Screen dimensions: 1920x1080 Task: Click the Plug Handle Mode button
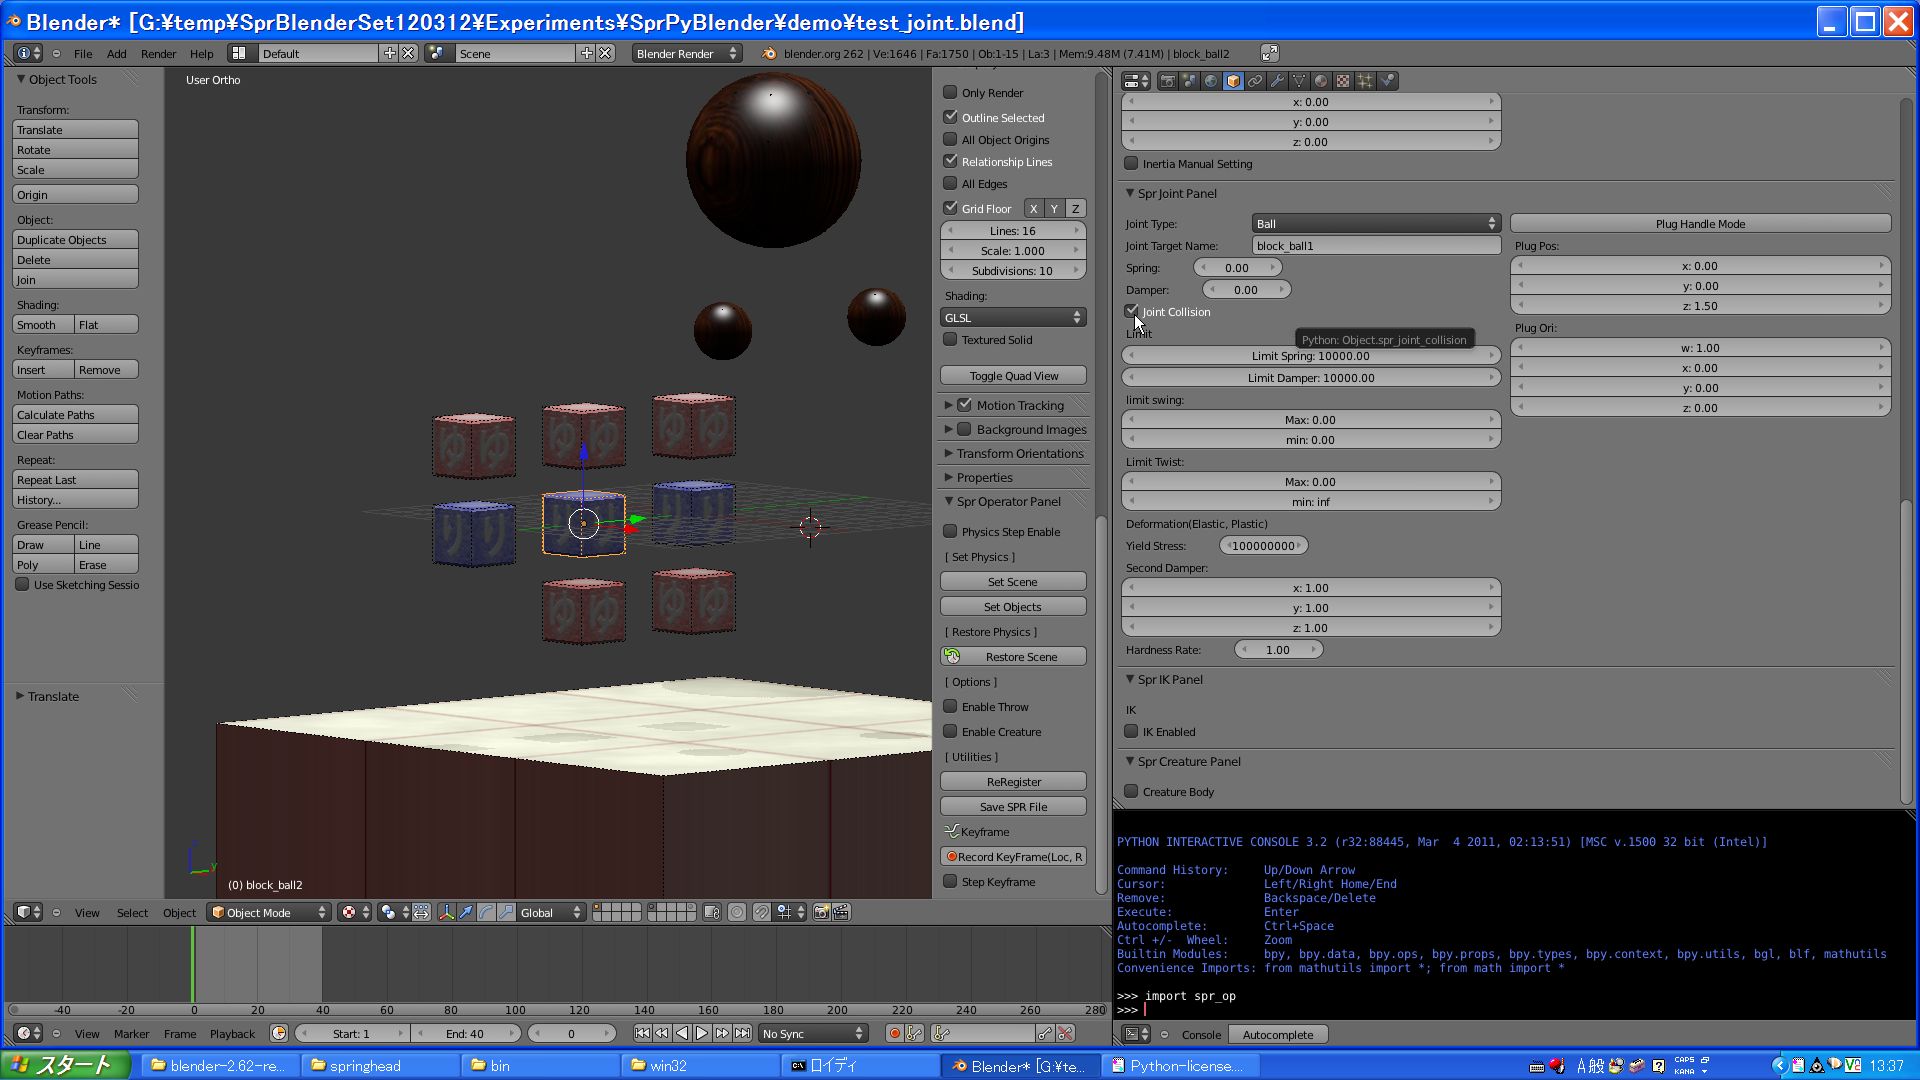pyautogui.click(x=1700, y=223)
